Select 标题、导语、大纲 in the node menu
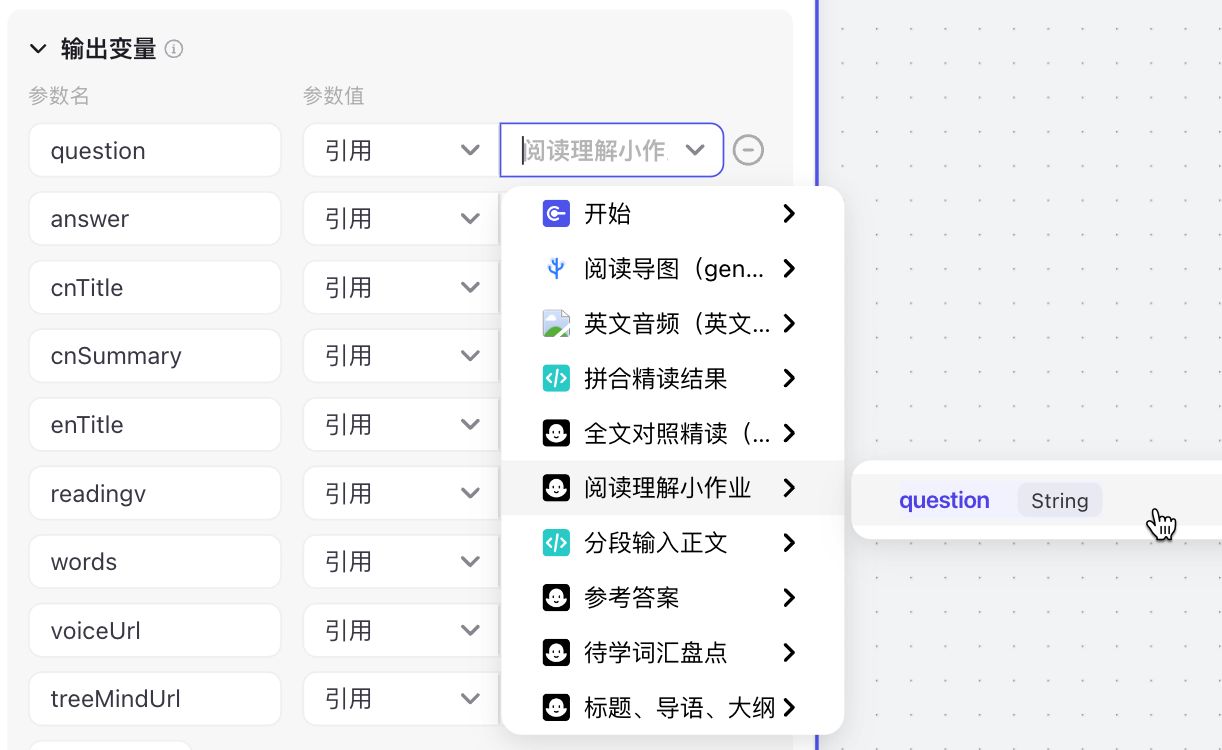The height and width of the screenshot is (750, 1222). coord(672,708)
